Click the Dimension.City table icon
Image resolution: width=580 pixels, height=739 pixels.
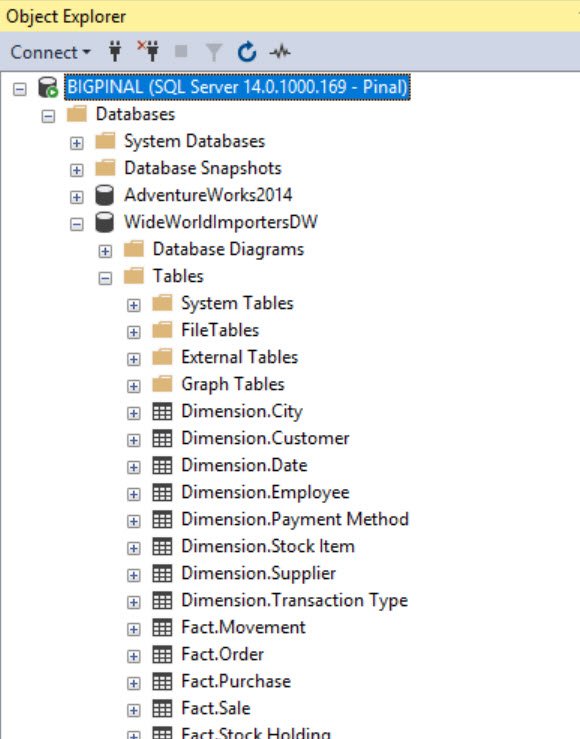tap(163, 411)
